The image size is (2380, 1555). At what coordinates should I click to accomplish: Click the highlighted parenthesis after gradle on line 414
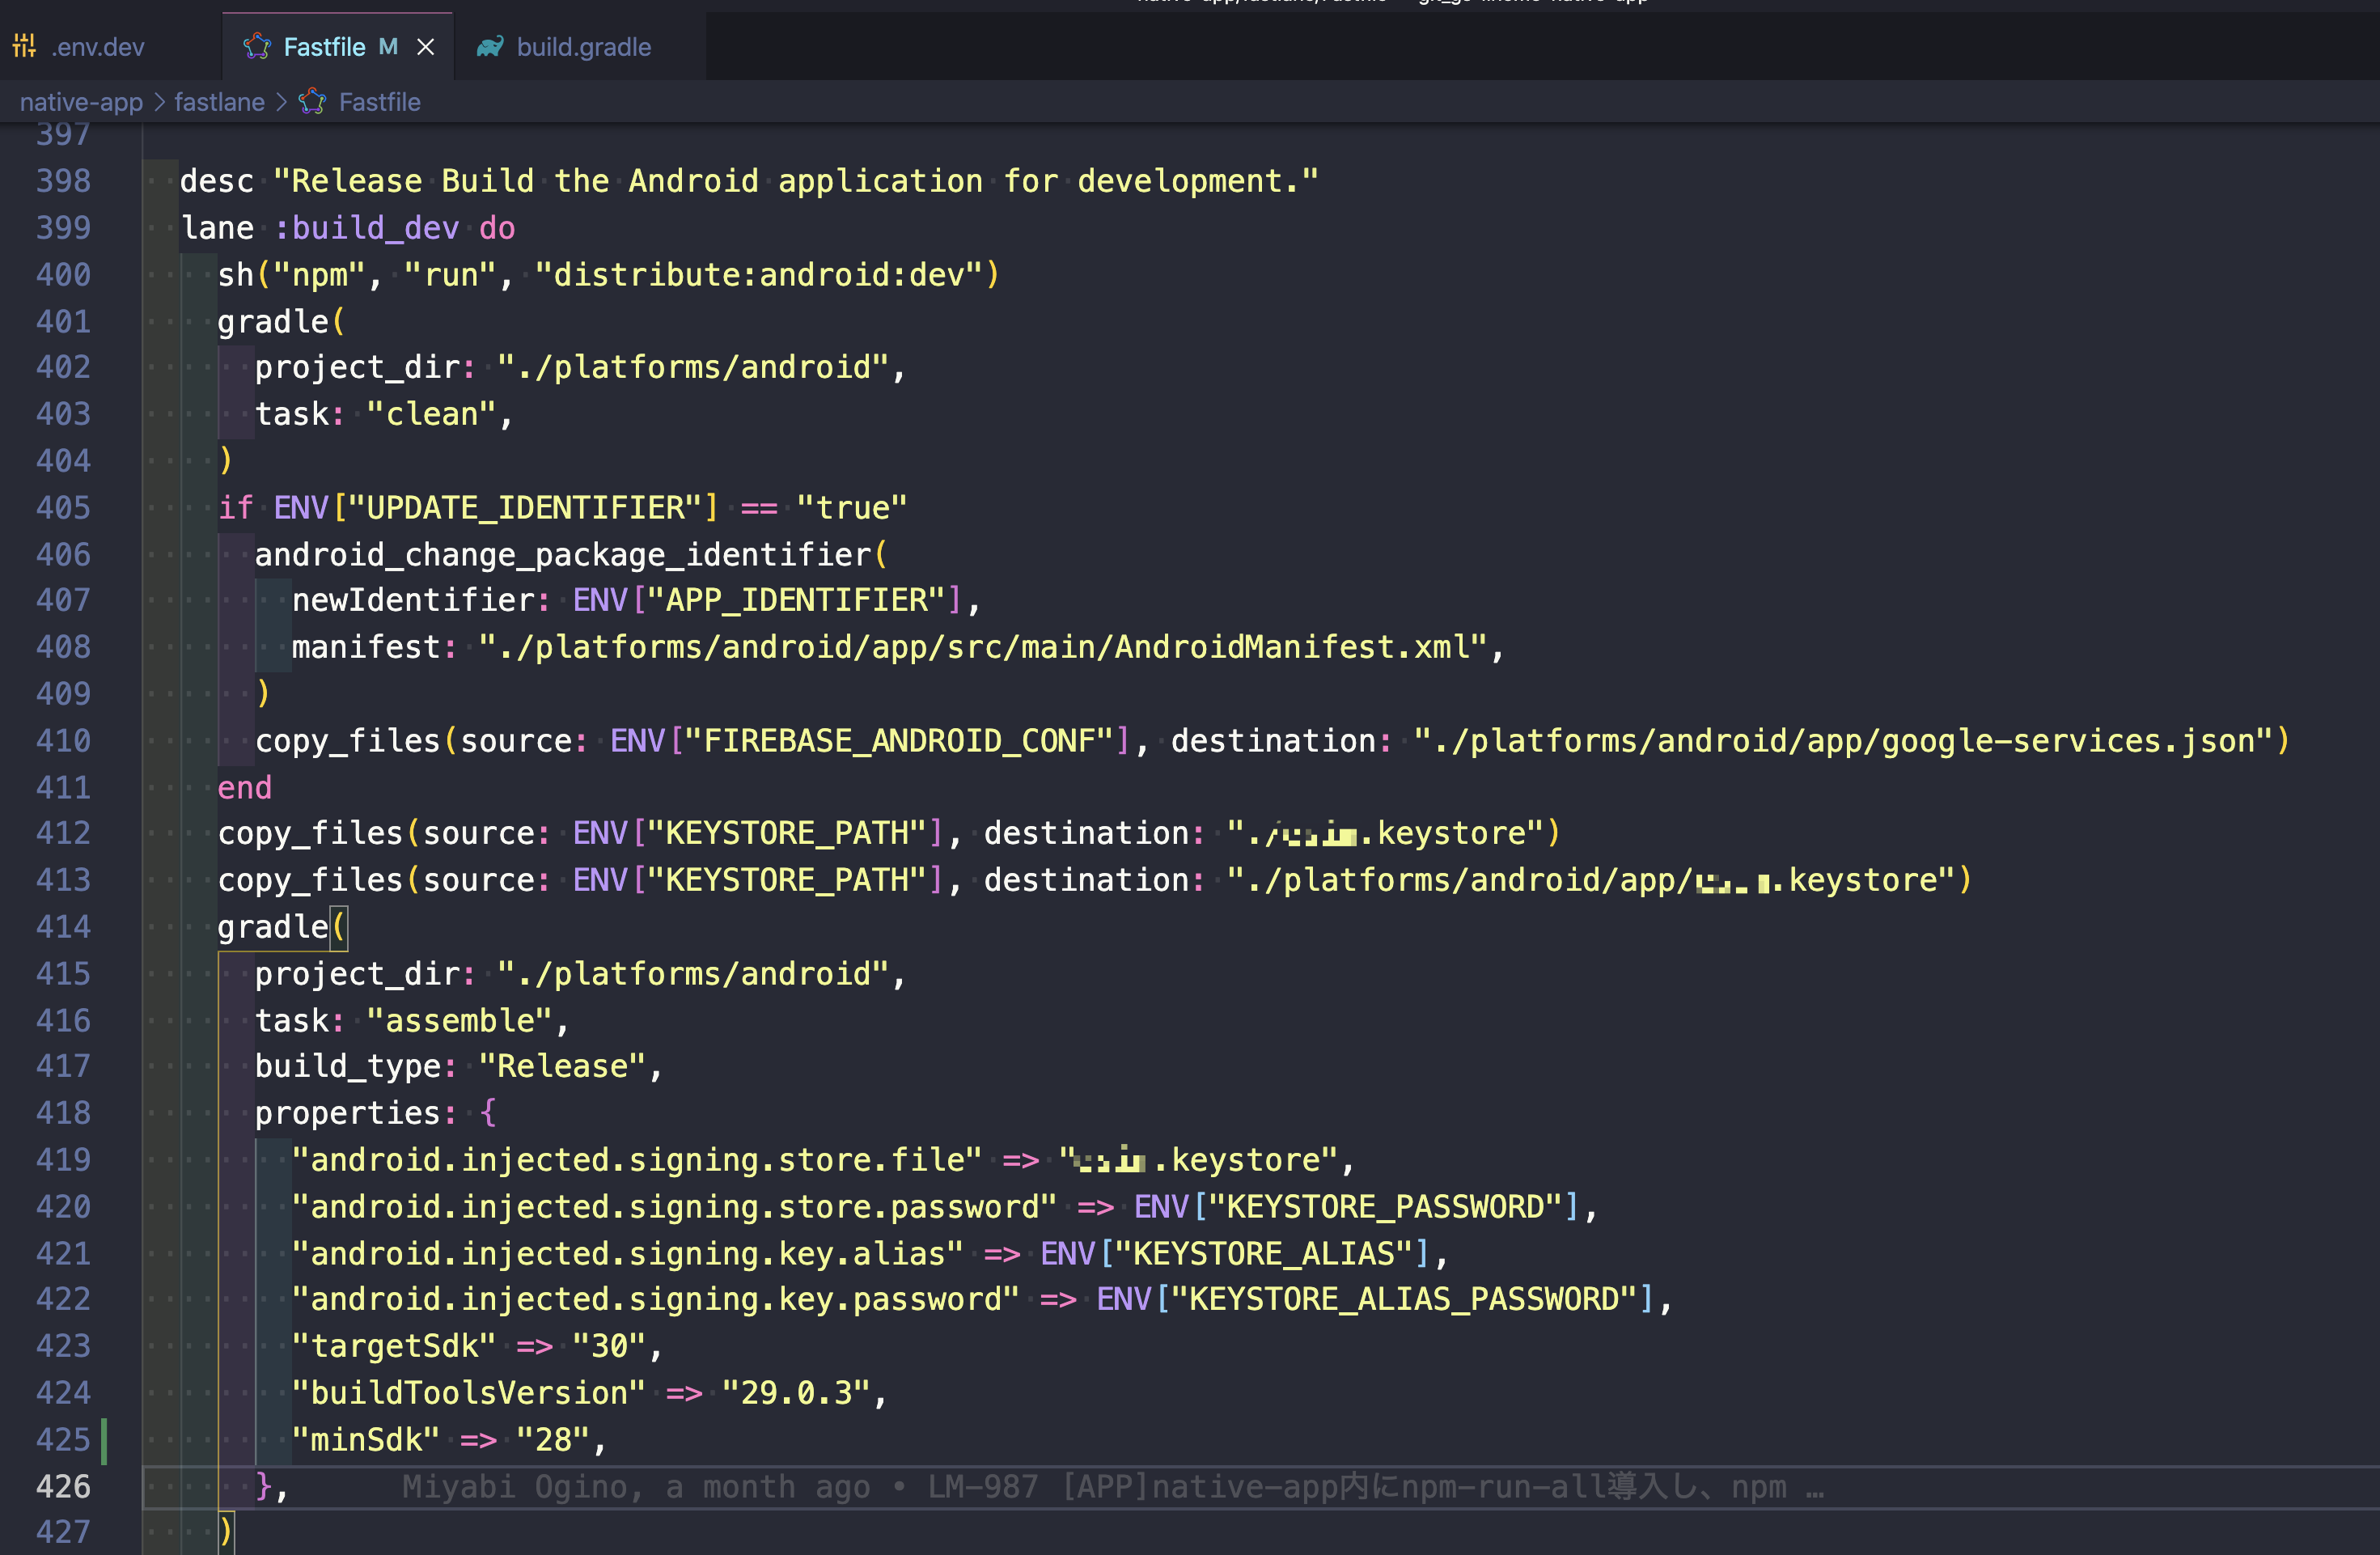click(340, 927)
